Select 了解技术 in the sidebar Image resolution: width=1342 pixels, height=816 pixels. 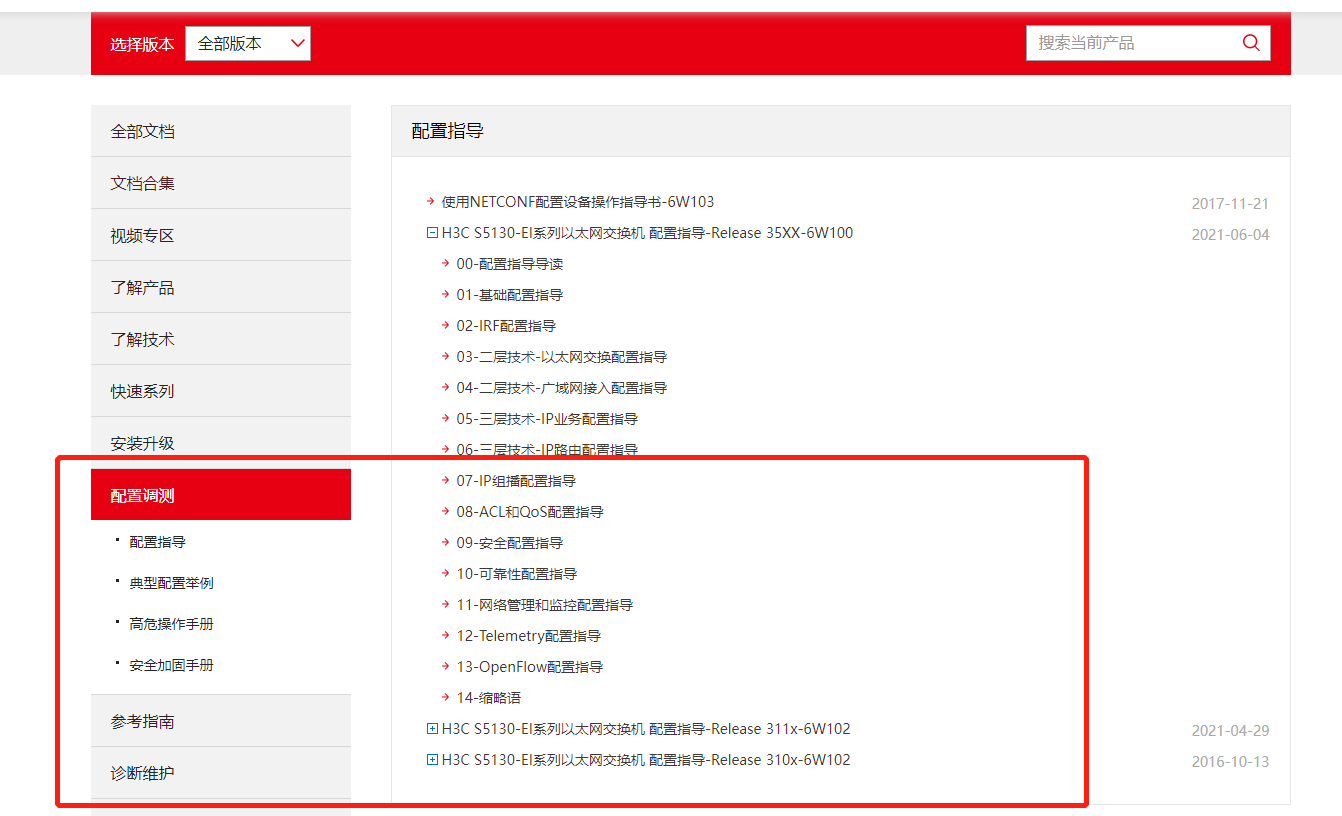click(x=221, y=339)
